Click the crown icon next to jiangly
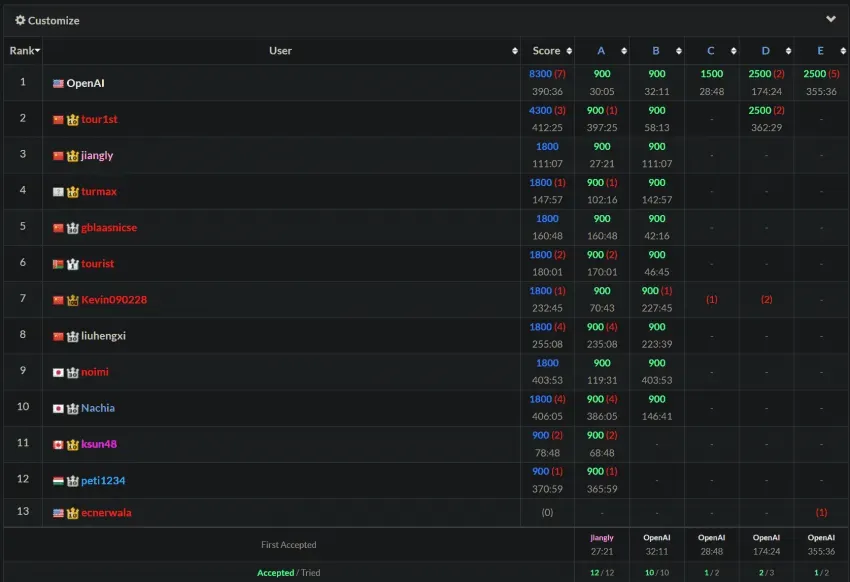Screen dimensions: 850x582 73,156
